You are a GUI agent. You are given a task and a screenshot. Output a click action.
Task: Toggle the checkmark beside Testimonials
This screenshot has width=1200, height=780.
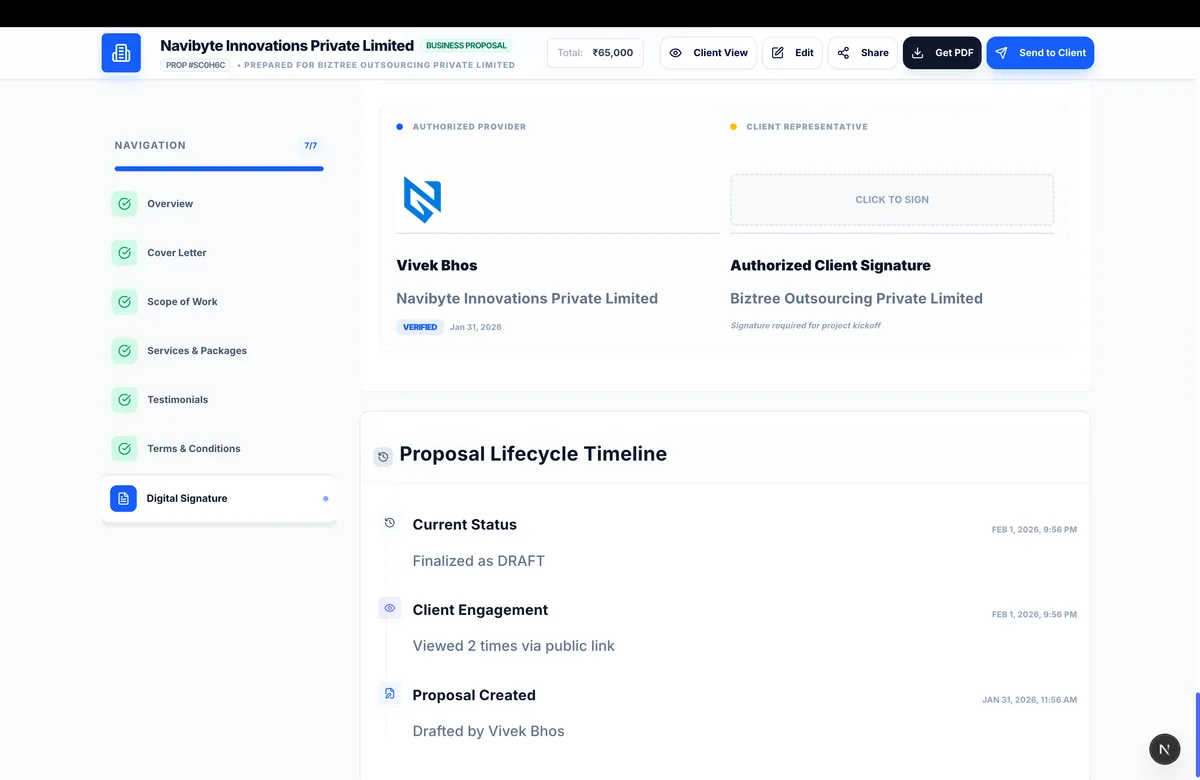pyautogui.click(x=124, y=399)
